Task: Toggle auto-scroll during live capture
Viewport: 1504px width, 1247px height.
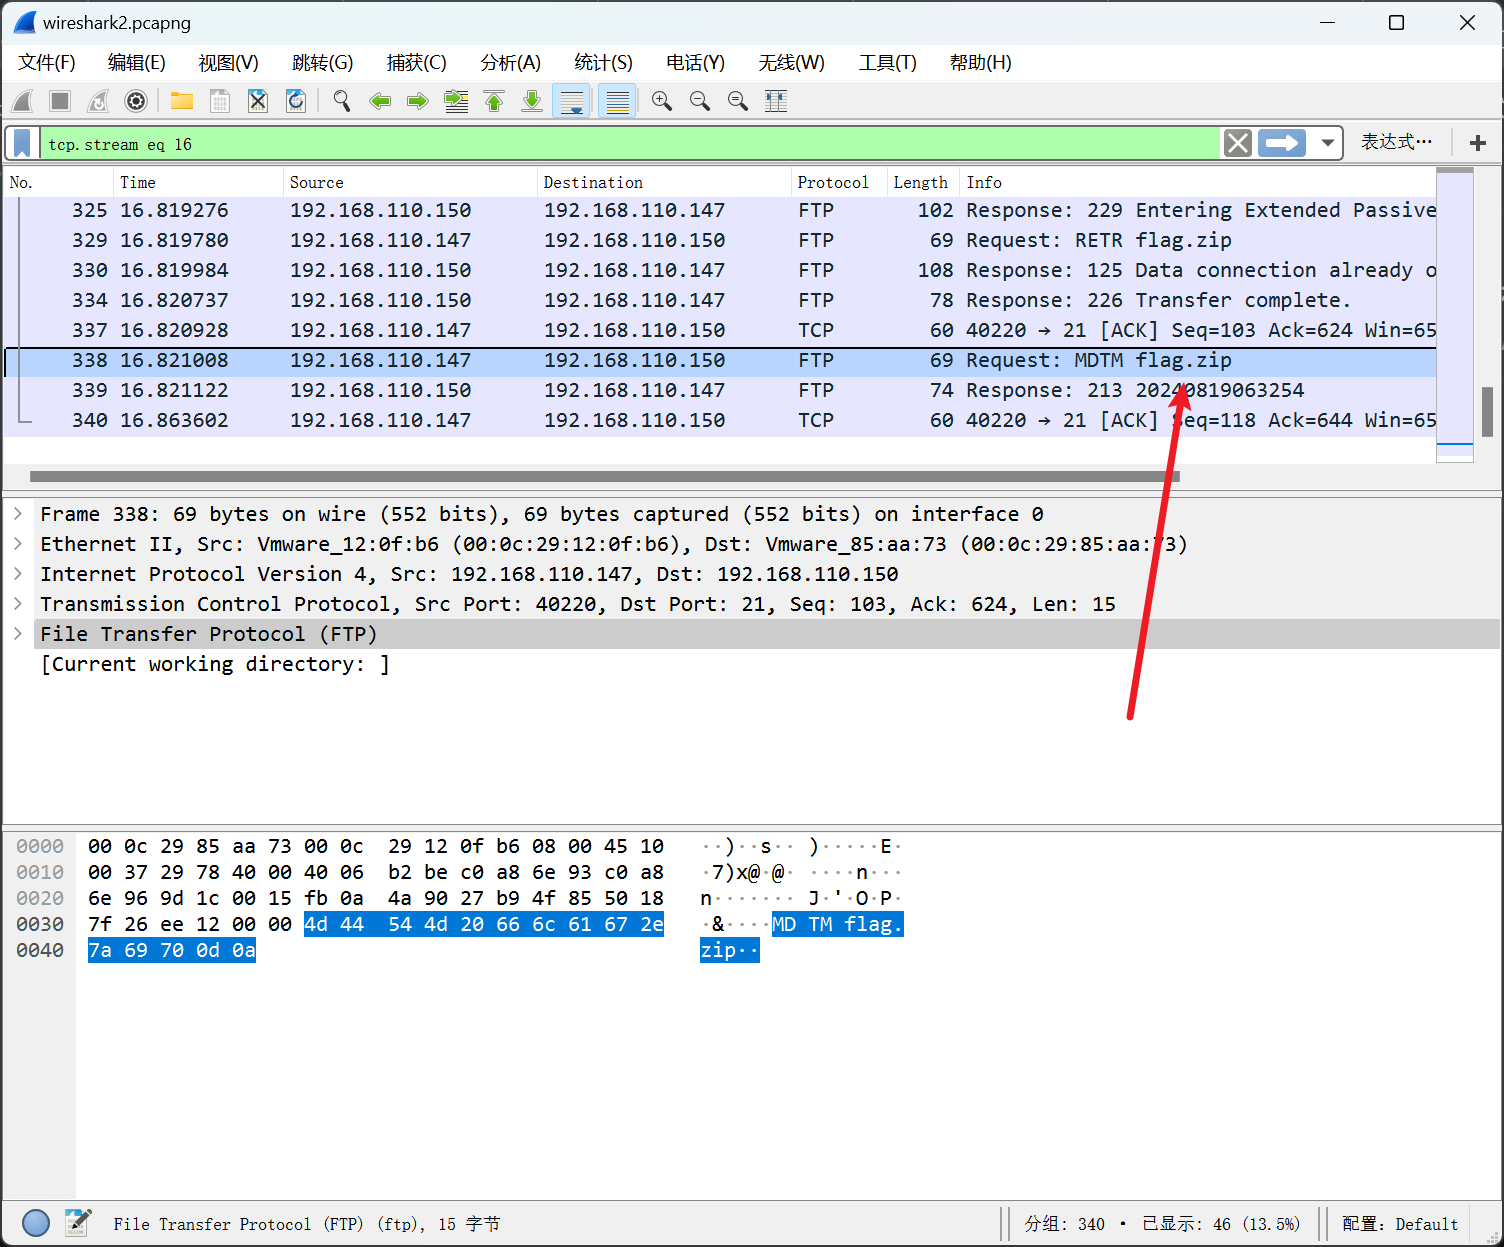Action: click(x=572, y=101)
